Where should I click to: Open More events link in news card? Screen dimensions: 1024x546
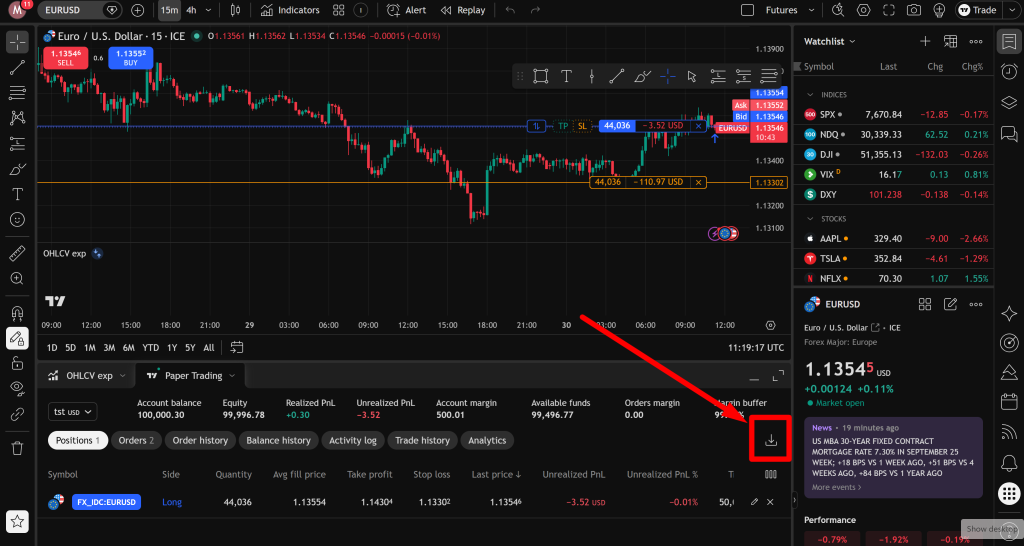coord(837,487)
